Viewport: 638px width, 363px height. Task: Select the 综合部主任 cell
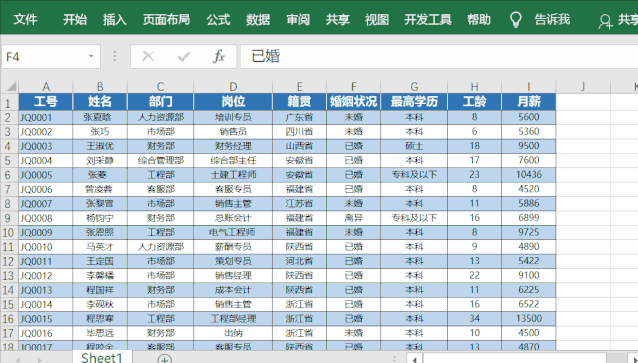tap(233, 160)
